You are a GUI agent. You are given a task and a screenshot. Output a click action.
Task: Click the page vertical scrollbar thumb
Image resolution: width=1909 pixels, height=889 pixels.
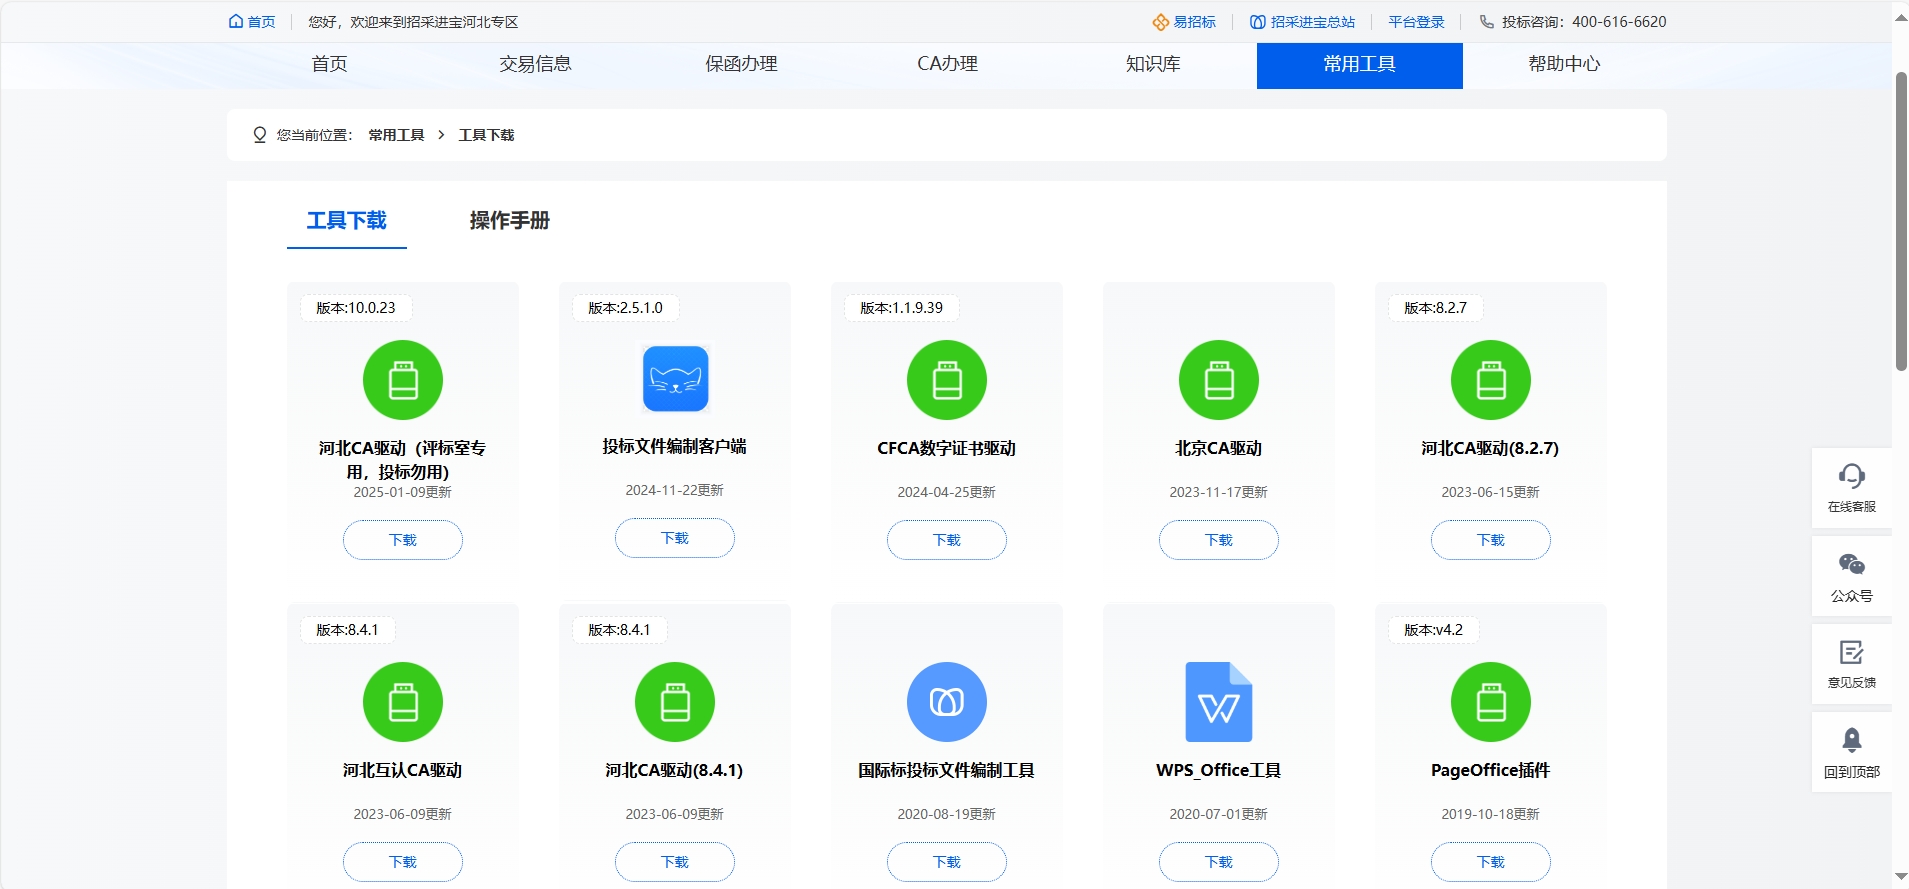pos(1900,220)
